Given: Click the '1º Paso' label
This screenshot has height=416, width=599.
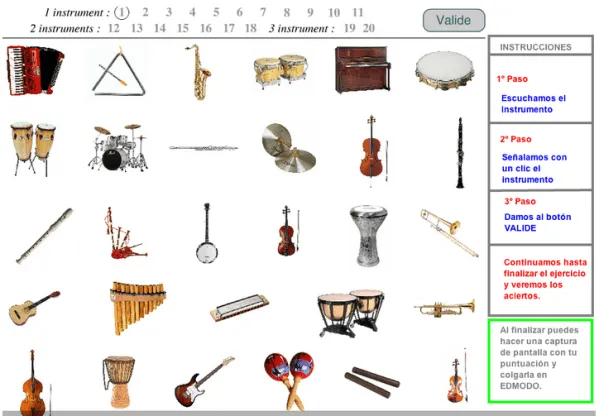Looking at the screenshot, I should click(512, 79).
